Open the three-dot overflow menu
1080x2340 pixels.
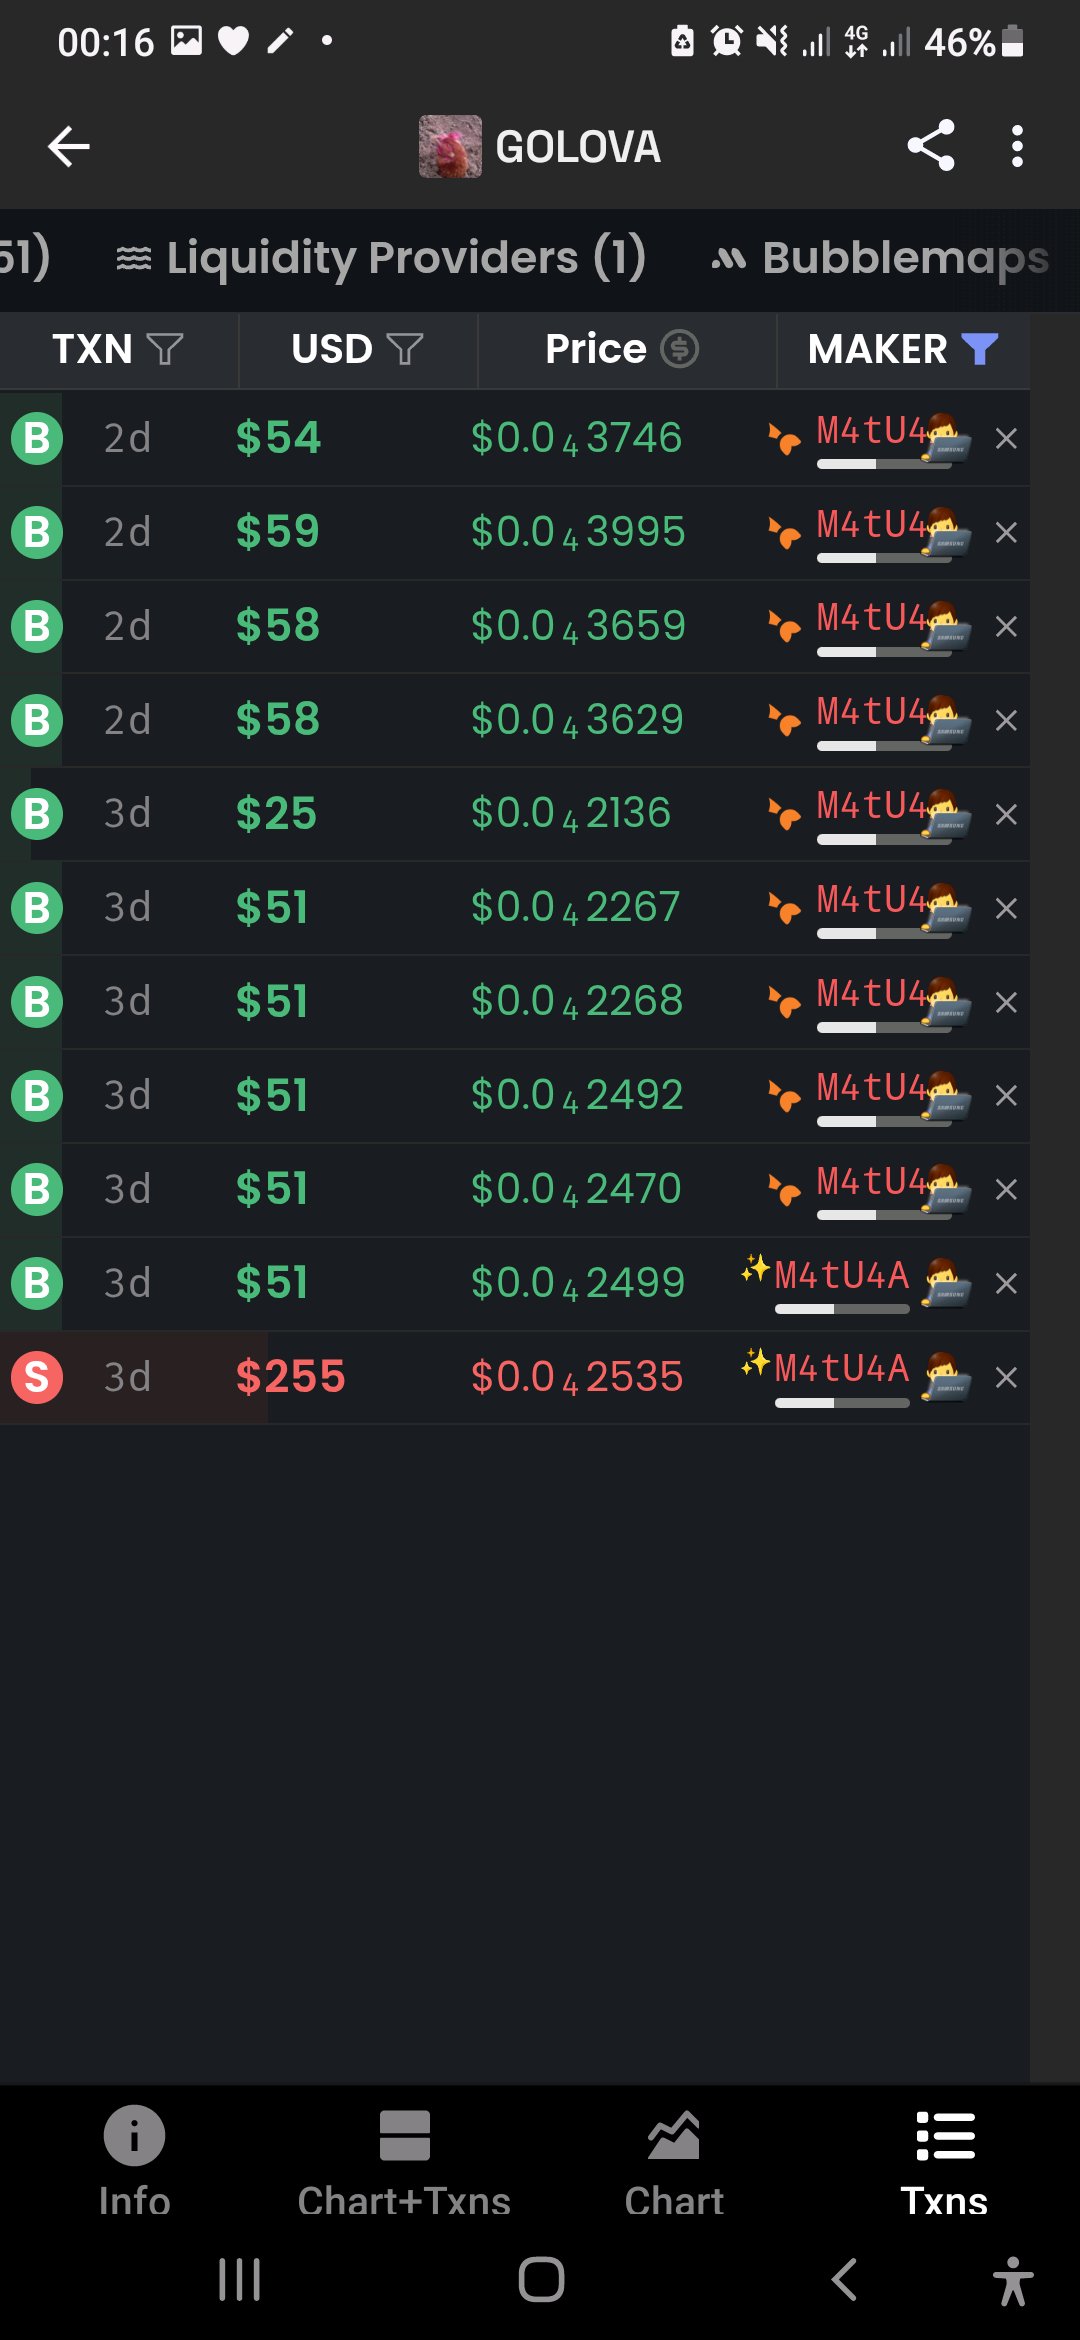pyautogui.click(x=1017, y=146)
